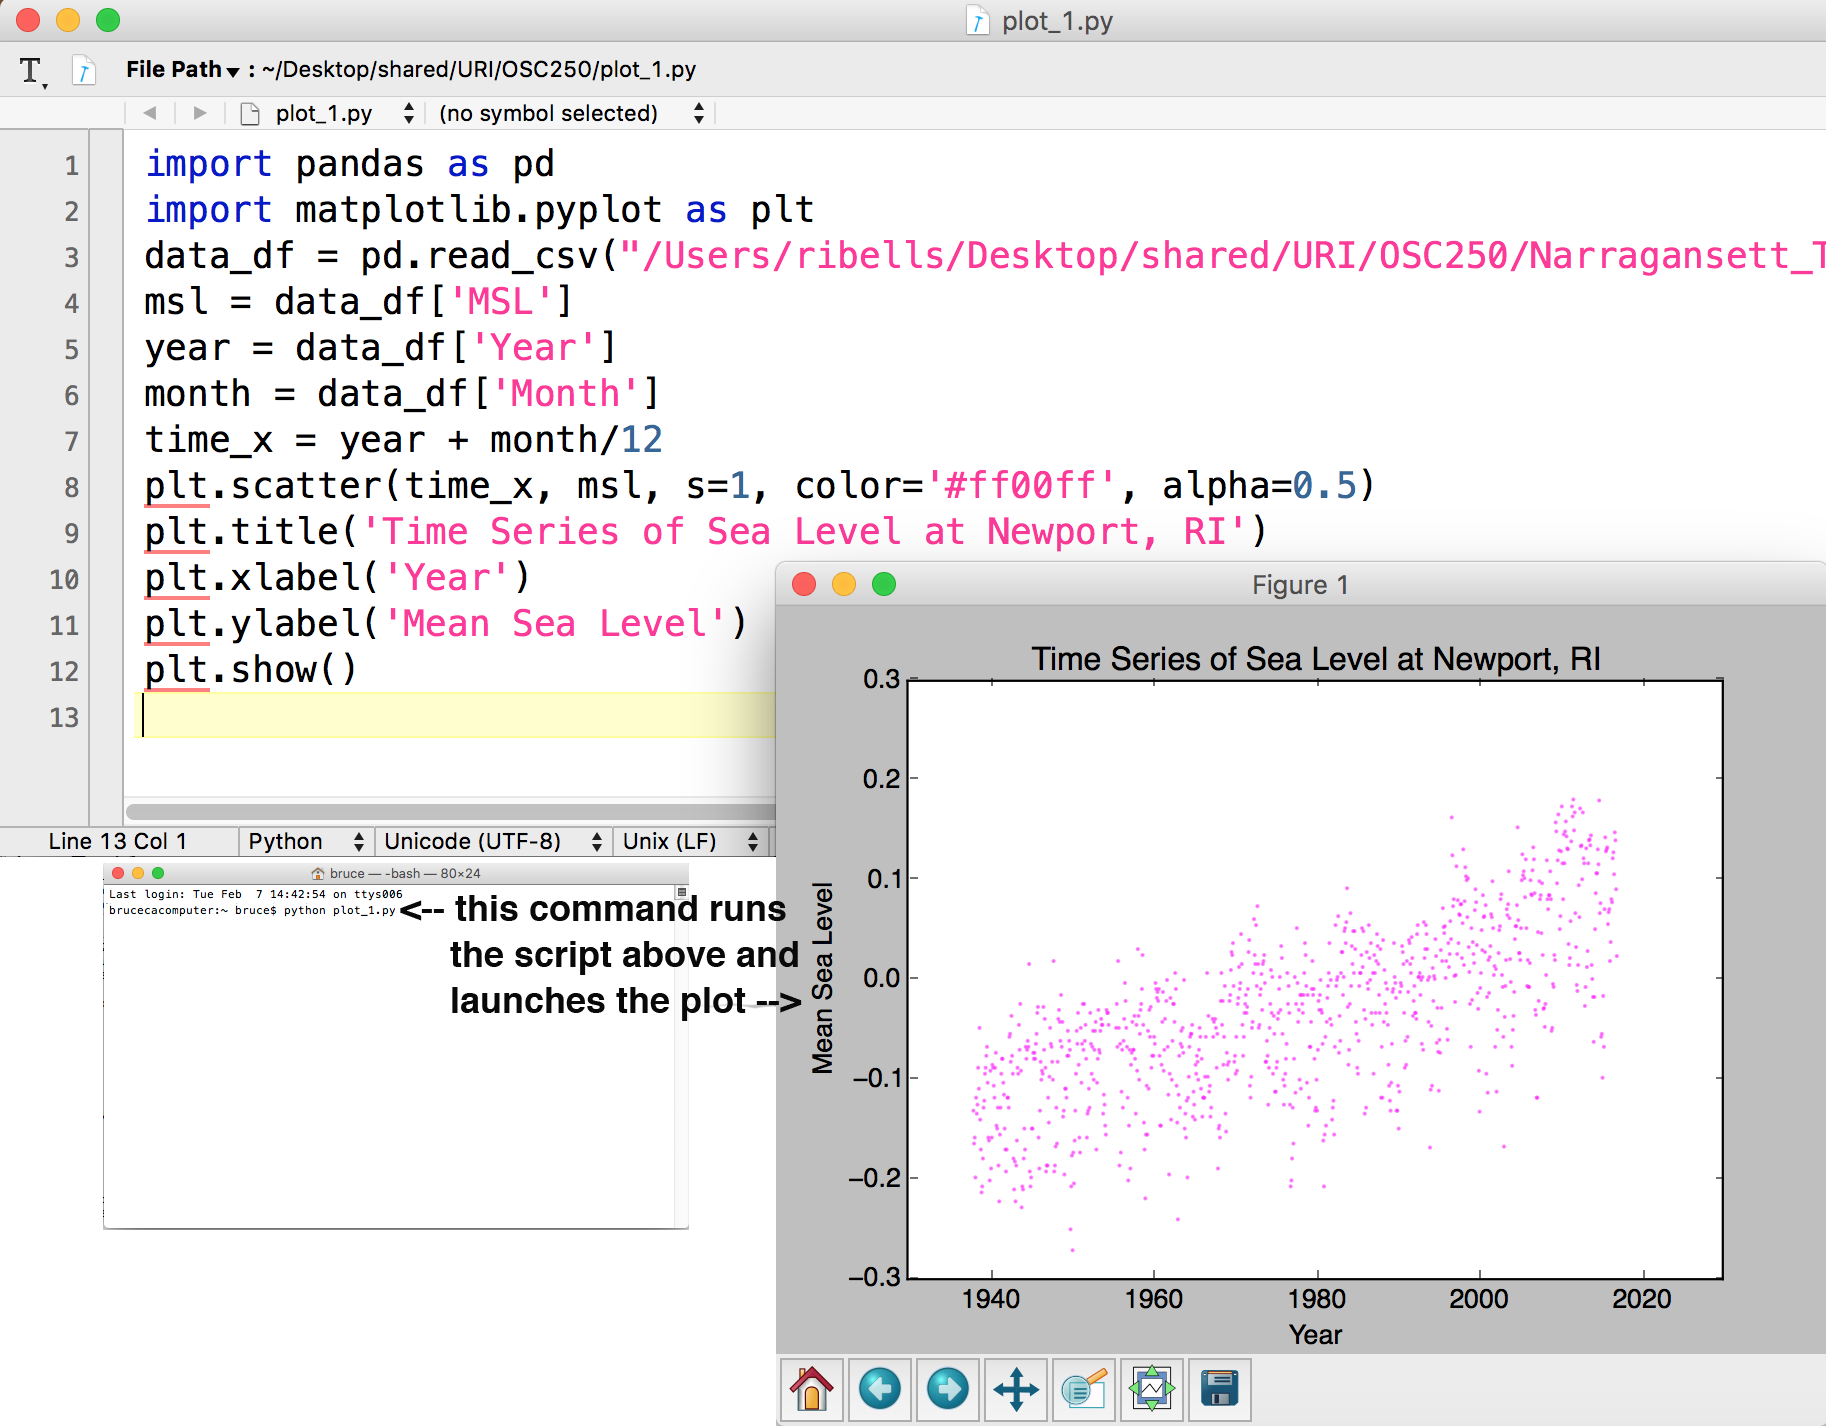Image resolution: width=1826 pixels, height=1426 pixels.
Task: Click the document icon beside File Path
Action: (x=84, y=71)
